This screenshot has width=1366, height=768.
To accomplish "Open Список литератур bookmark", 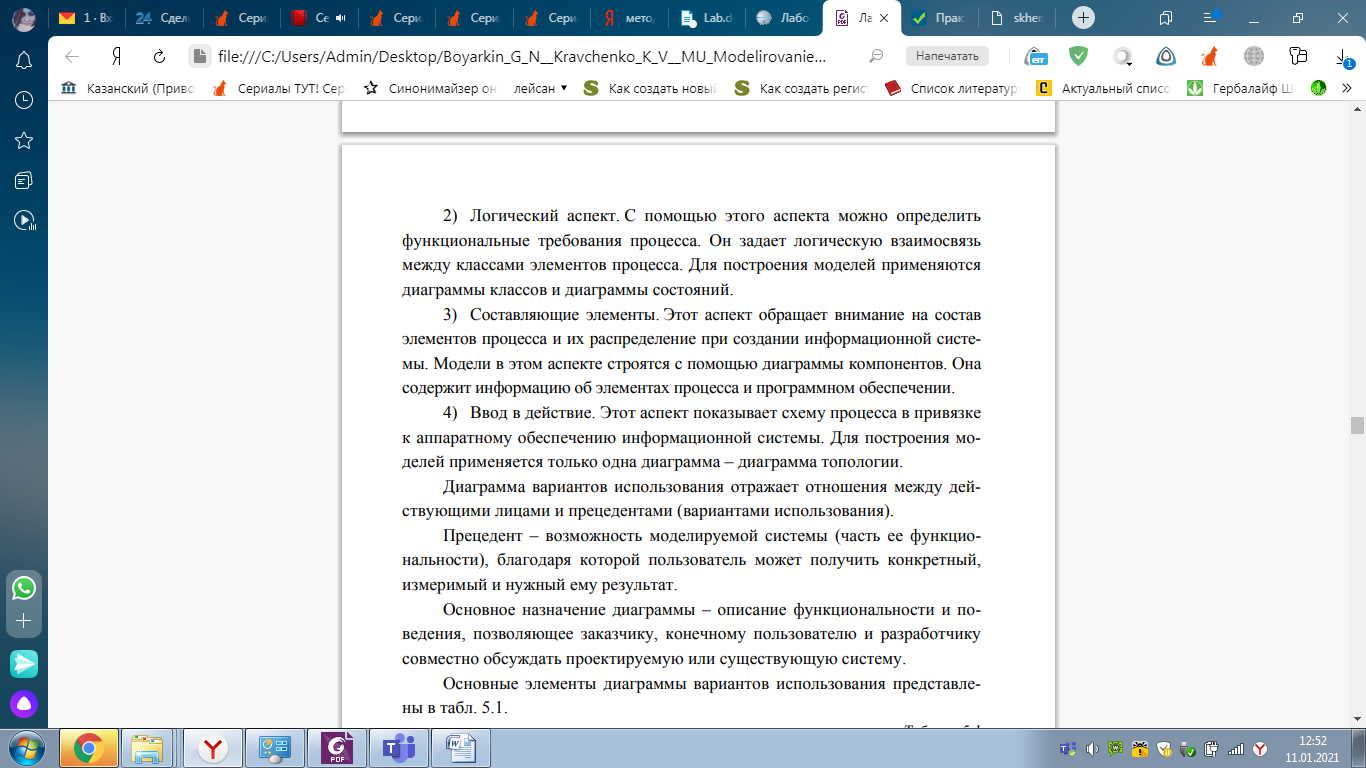I will [x=952, y=88].
